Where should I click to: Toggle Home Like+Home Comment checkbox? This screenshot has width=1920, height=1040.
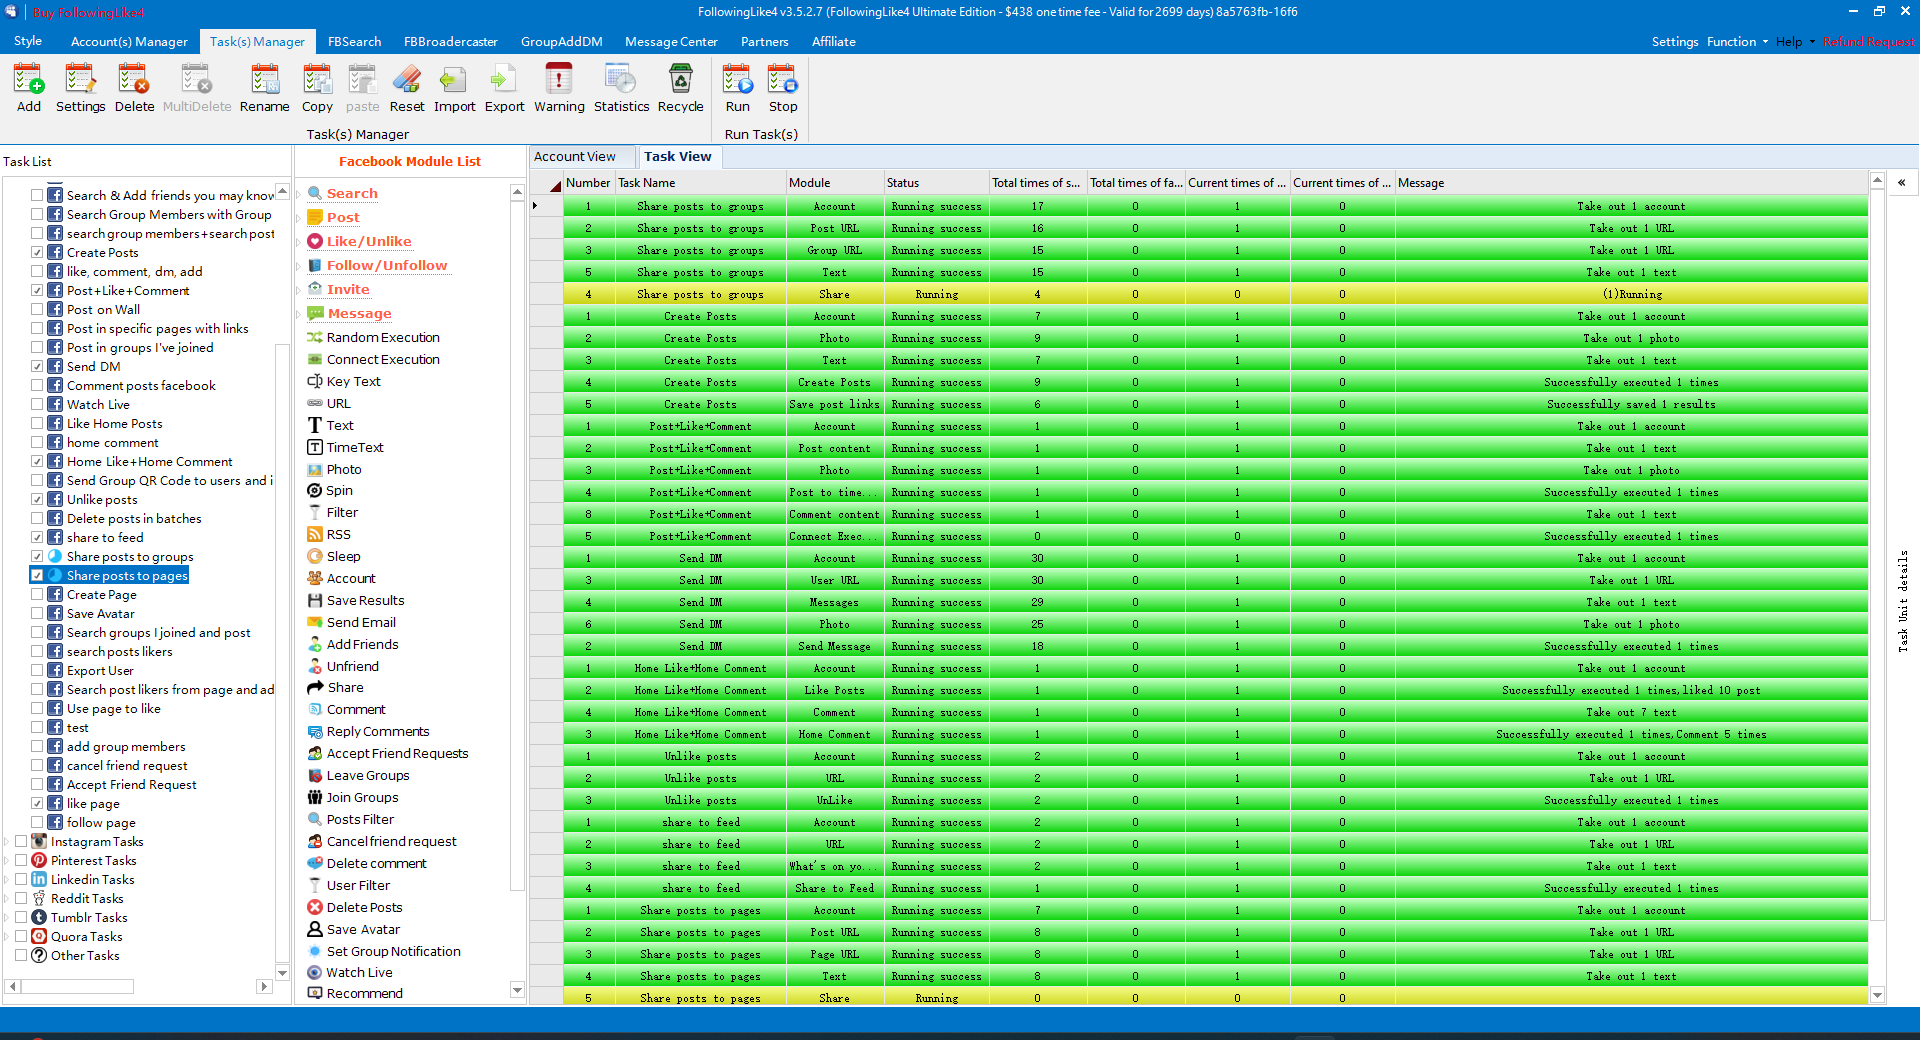(37, 462)
